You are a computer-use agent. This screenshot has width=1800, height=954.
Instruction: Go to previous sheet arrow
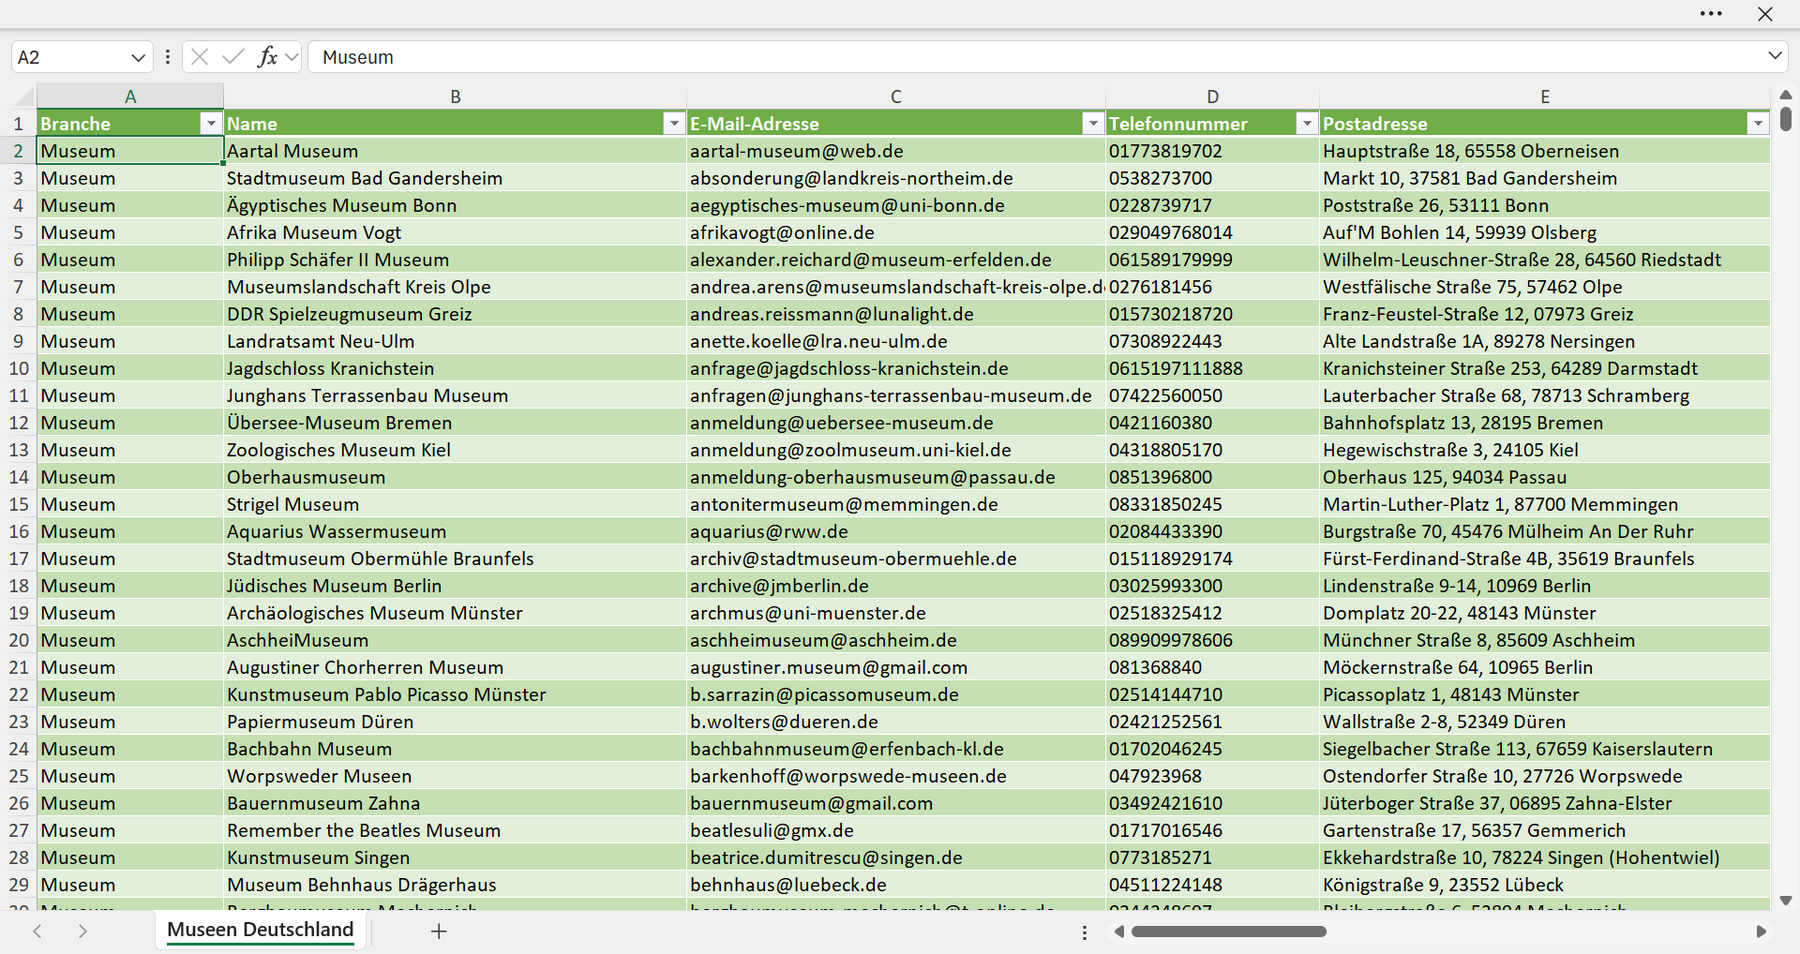pyautogui.click(x=37, y=931)
